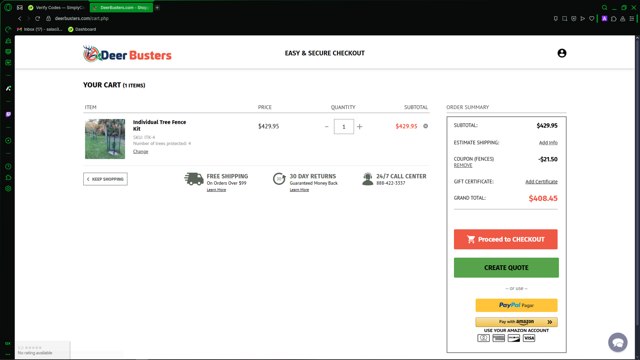This screenshot has width=640, height=360.
Task: Click the site padlock security icon
Action: (x=48, y=18)
